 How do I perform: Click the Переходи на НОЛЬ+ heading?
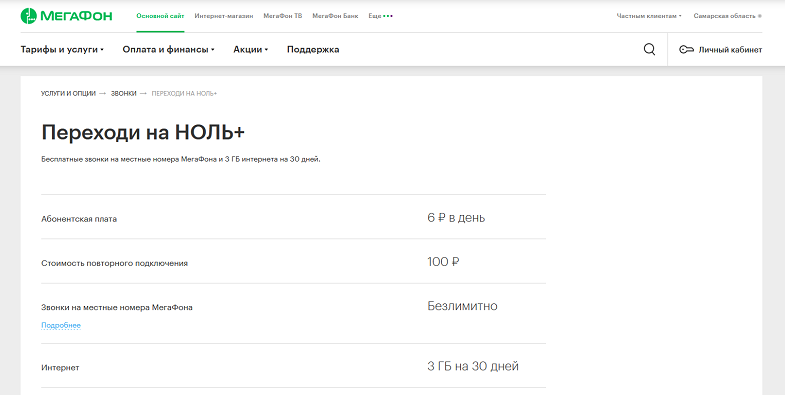pos(143,133)
